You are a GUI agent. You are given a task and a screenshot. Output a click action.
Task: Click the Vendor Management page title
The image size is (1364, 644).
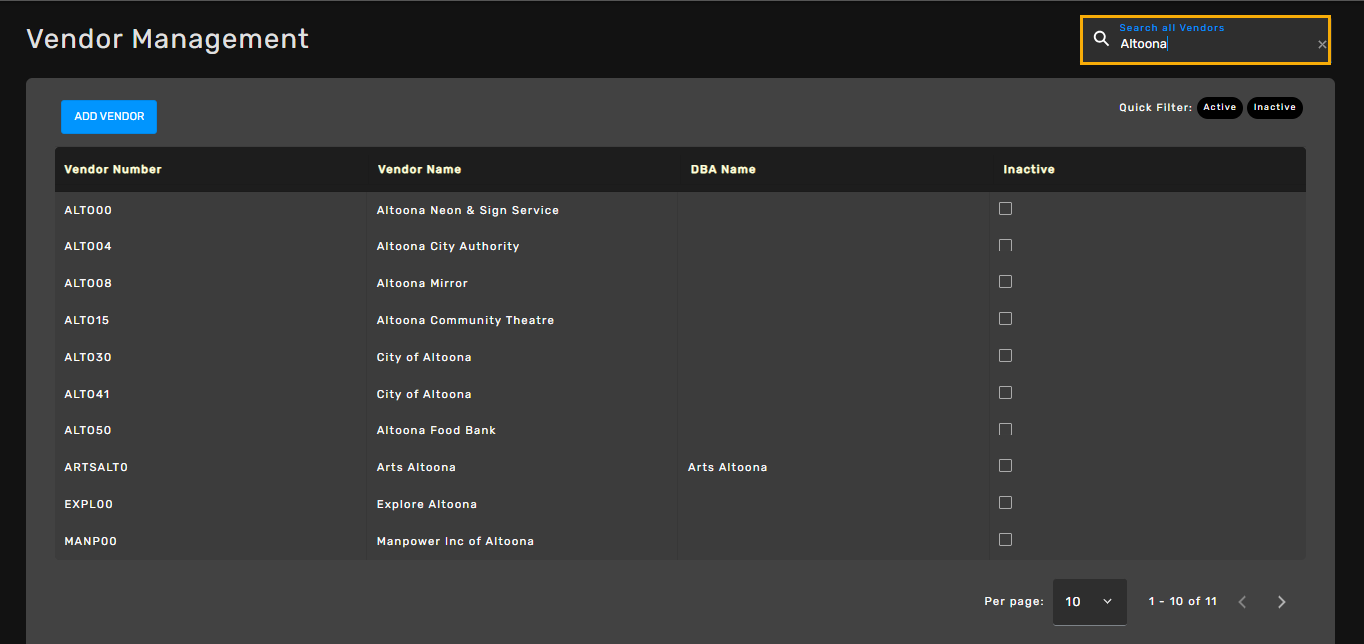(x=168, y=39)
